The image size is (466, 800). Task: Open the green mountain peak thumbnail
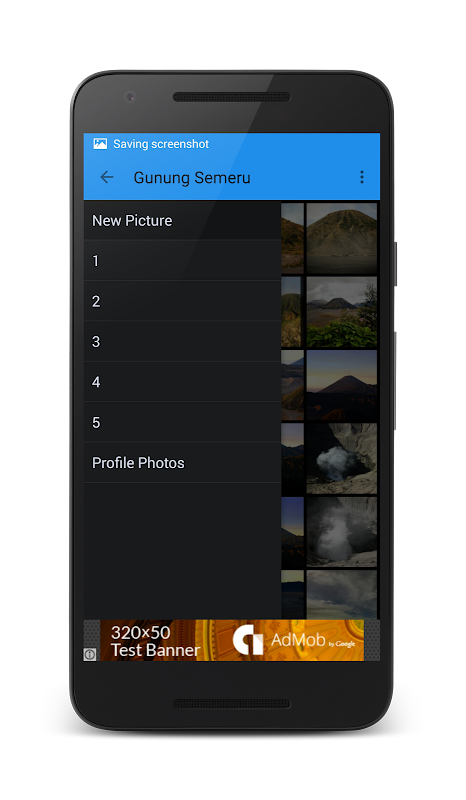(x=341, y=238)
